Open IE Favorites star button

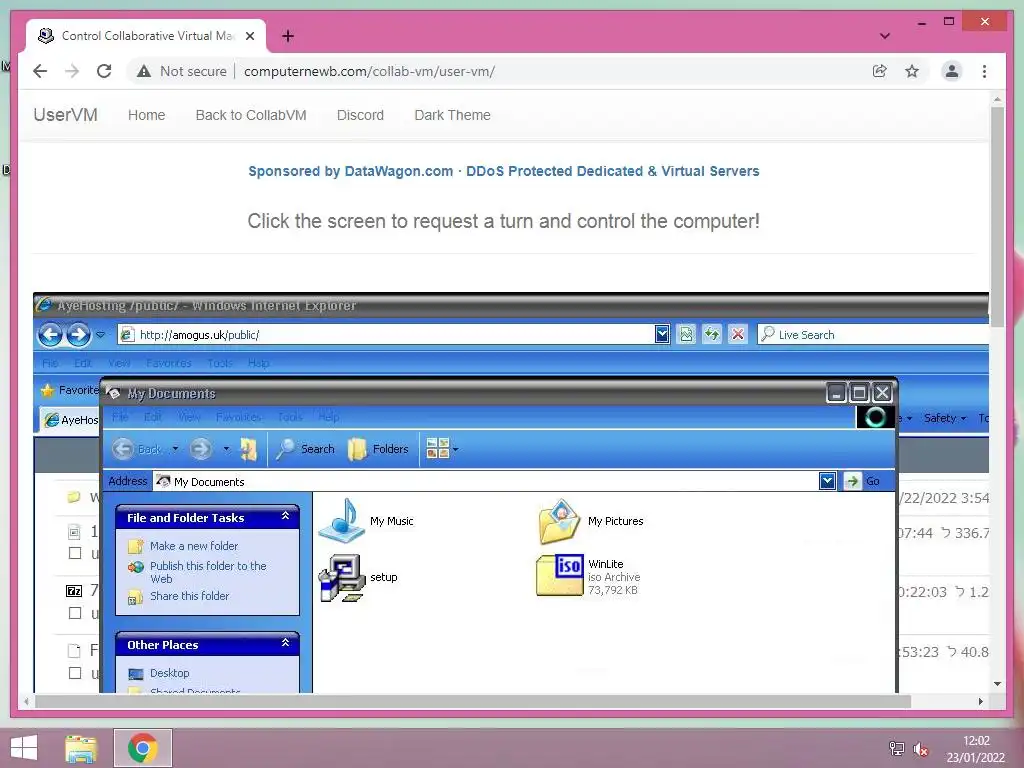point(69,390)
